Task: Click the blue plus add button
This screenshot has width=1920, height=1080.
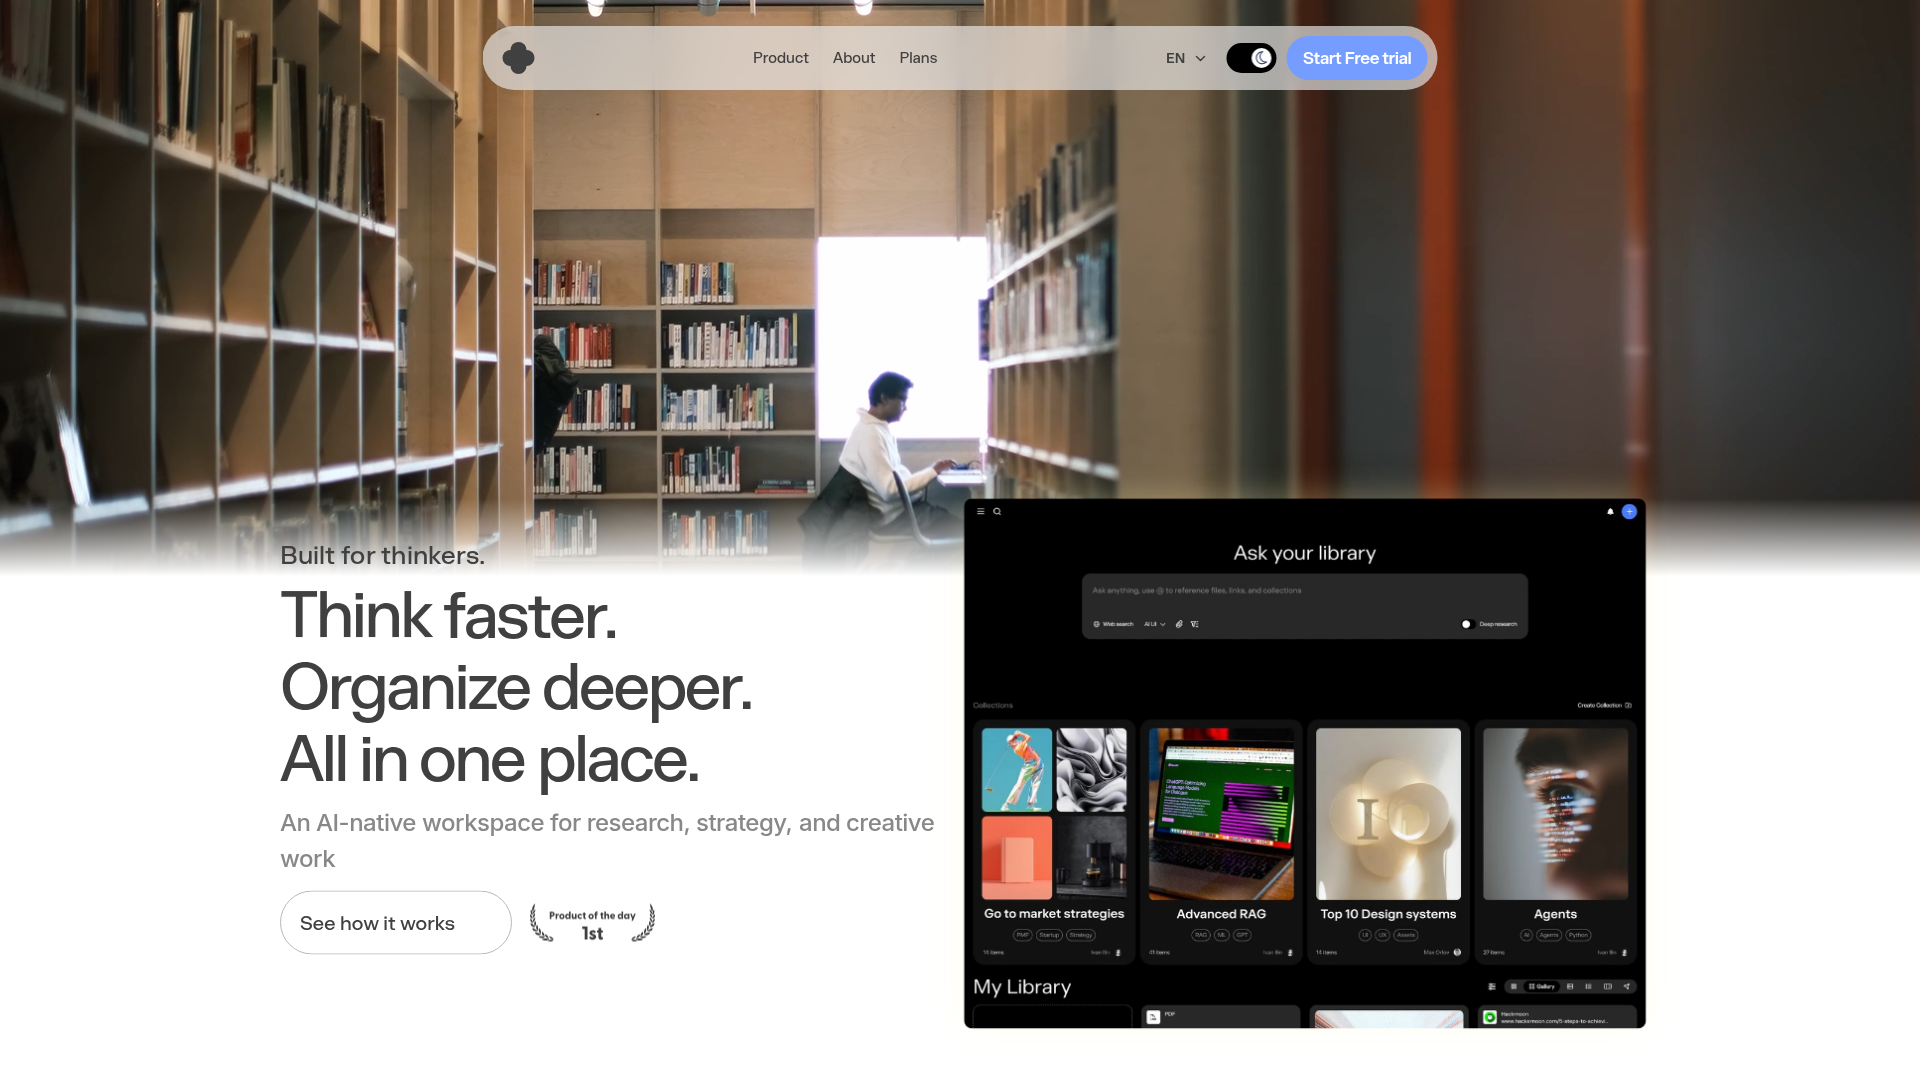Action: [x=1629, y=511]
